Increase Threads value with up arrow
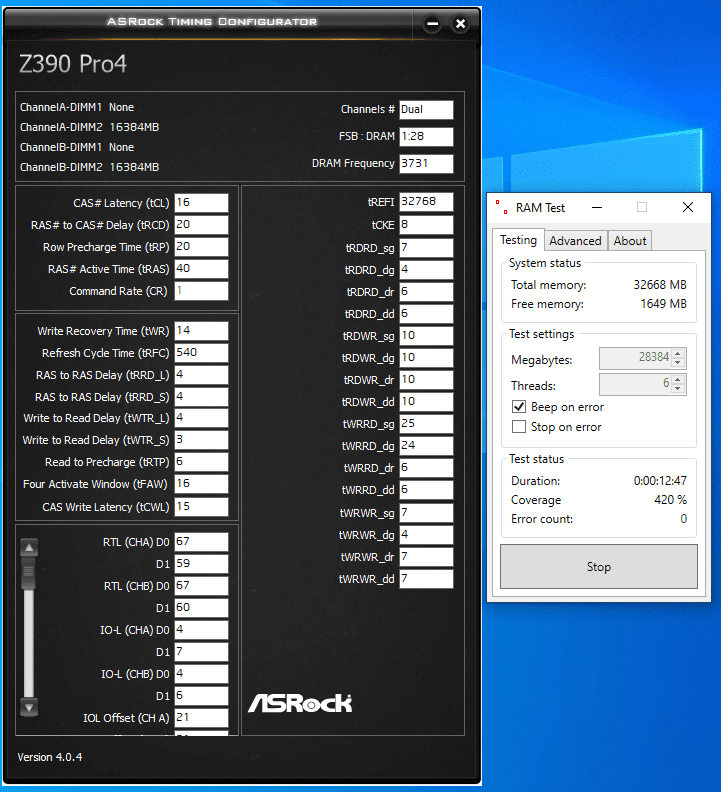The height and width of the screenshot is (792, 721). click(x=678, y=379)
